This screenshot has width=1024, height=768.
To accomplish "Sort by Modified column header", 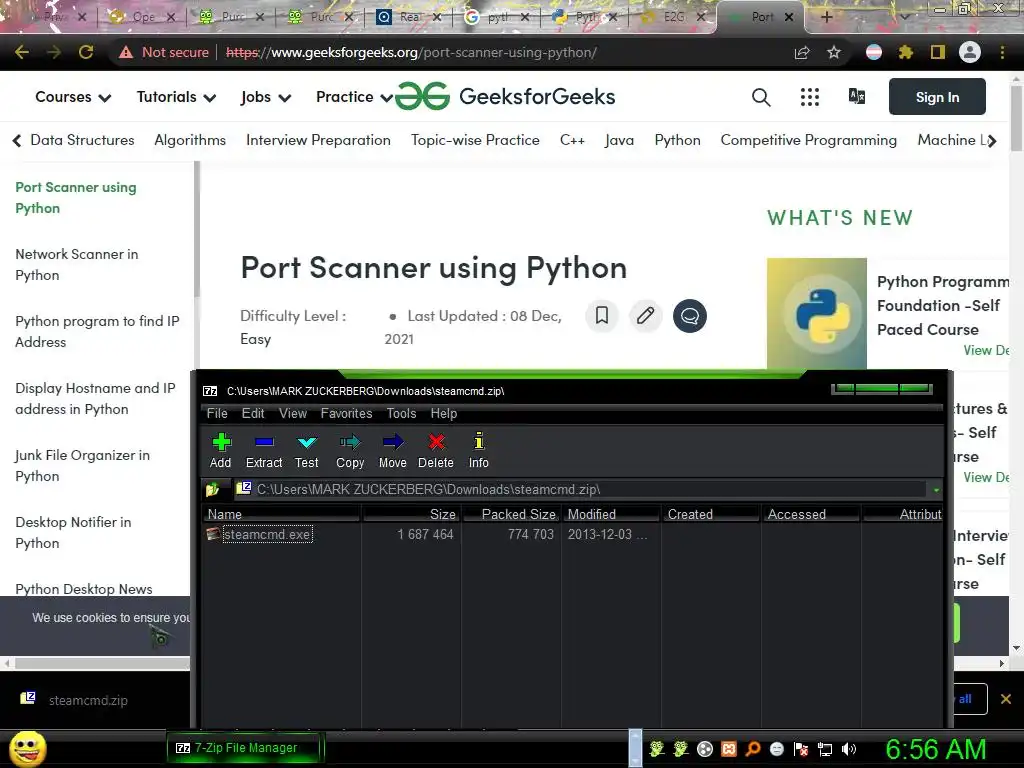I will click(611, 514).
